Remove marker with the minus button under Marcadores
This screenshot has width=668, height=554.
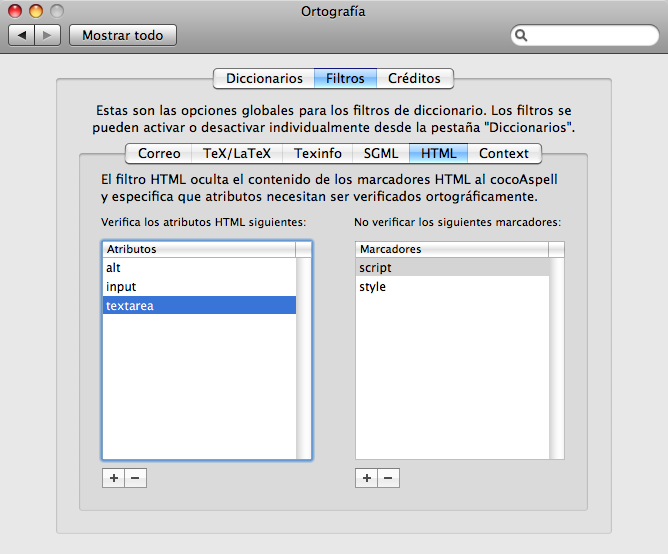(x=388, y=478)
